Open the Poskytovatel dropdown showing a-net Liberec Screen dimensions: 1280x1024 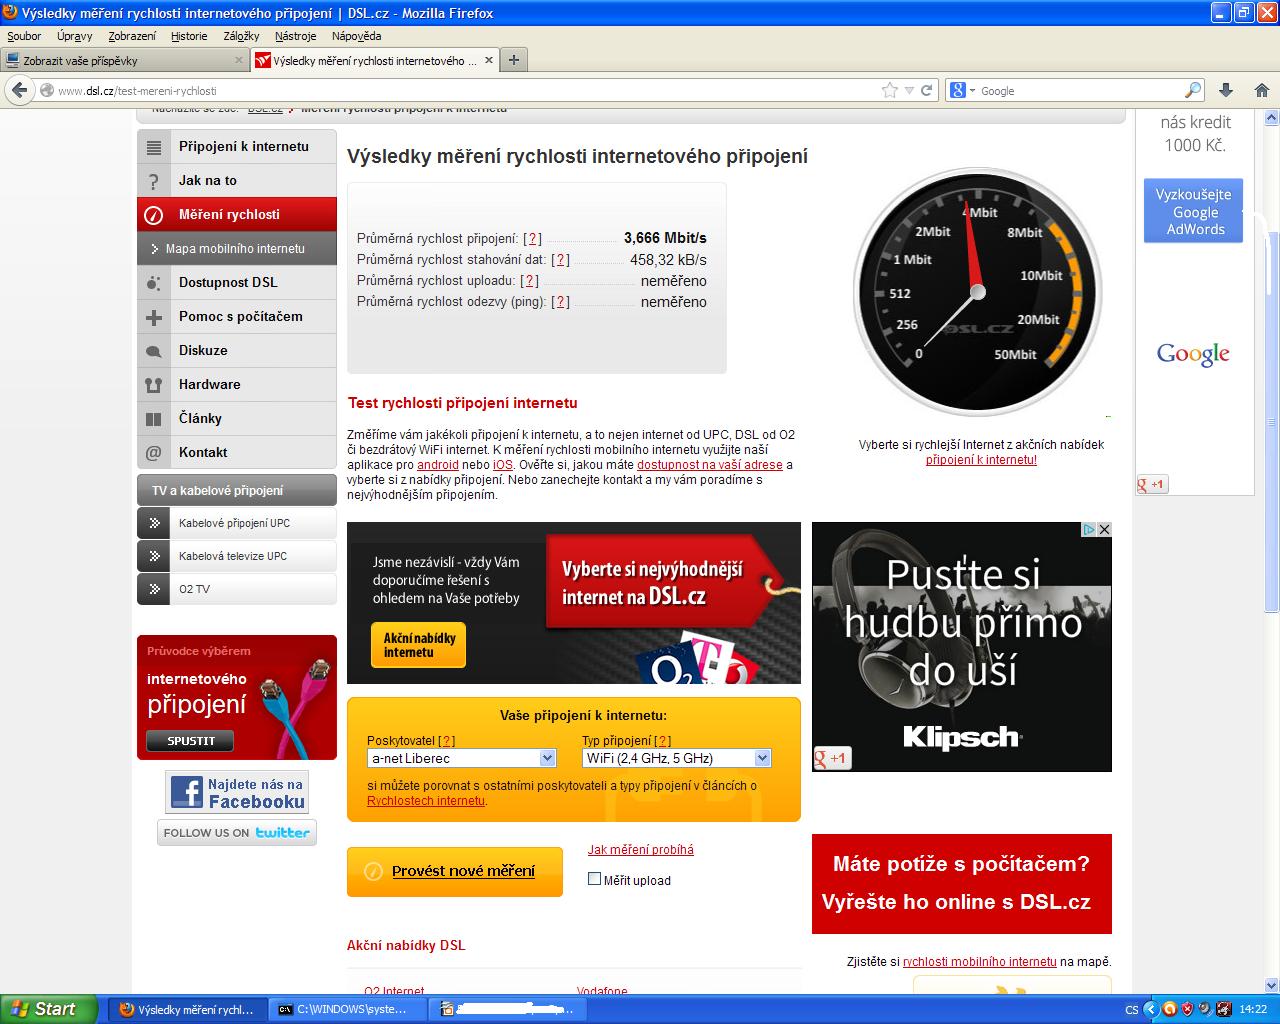click(462, 758)
